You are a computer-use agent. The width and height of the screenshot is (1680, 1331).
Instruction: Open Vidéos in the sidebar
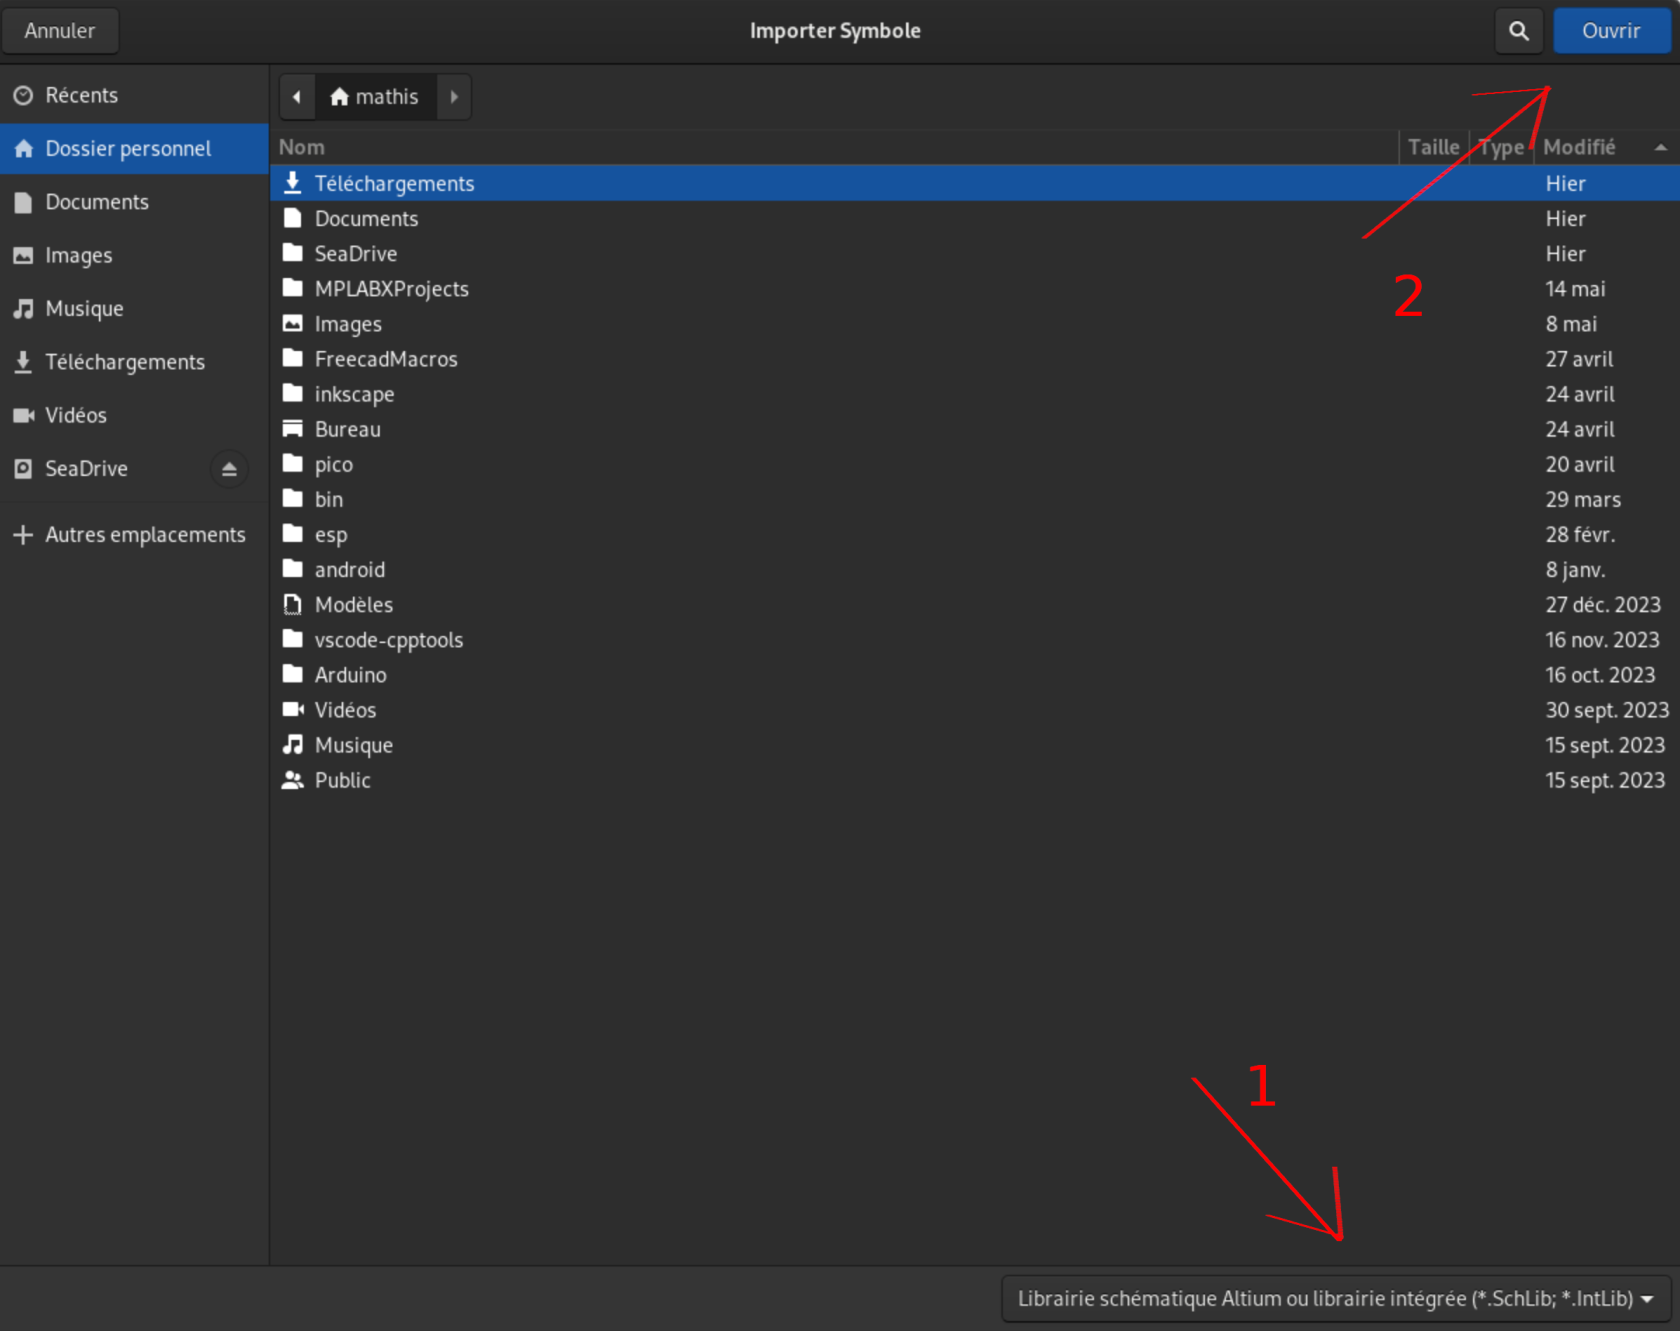tap(134, 415)
